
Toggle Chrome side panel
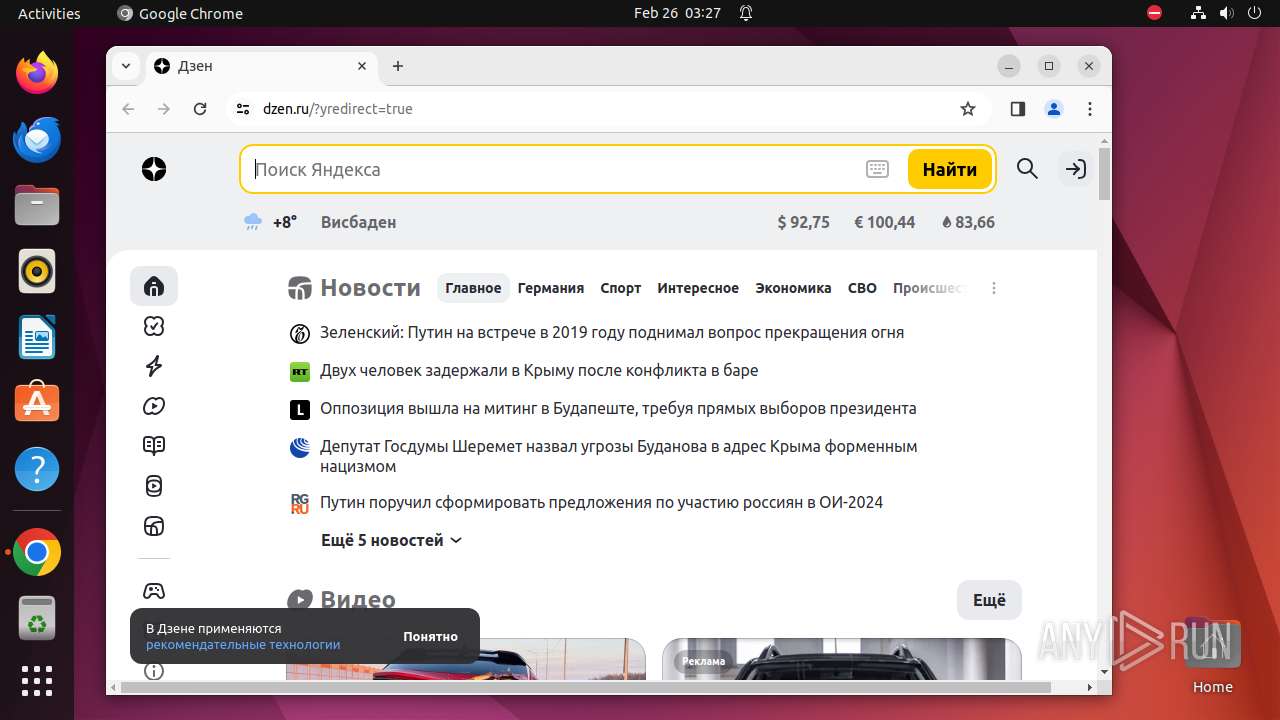click(x=1018, y=109)
